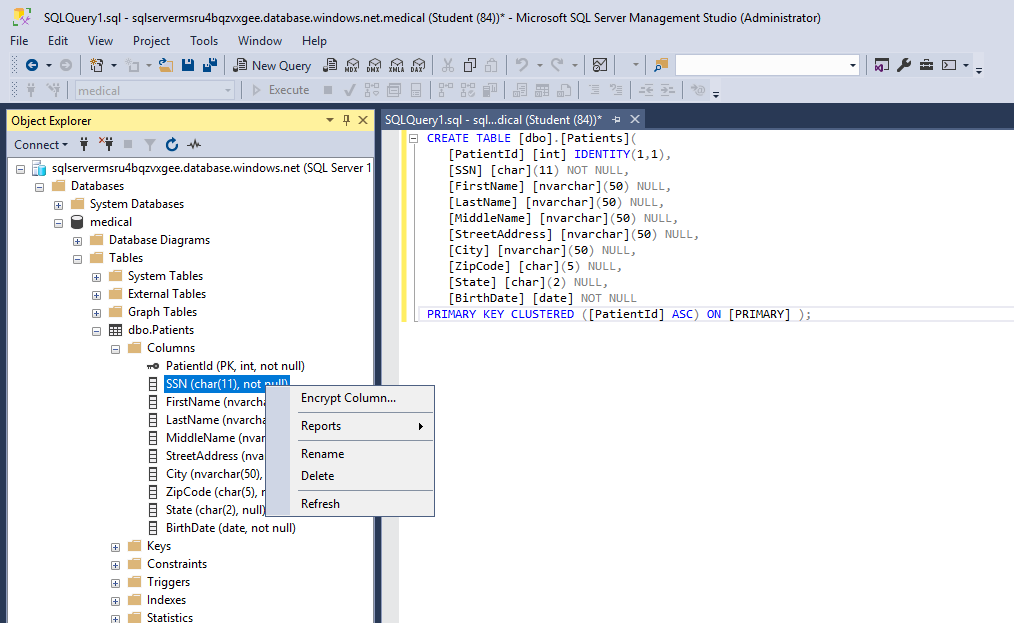
Task: Expand the Triggers folder
Action: click(x=115, y=584)
